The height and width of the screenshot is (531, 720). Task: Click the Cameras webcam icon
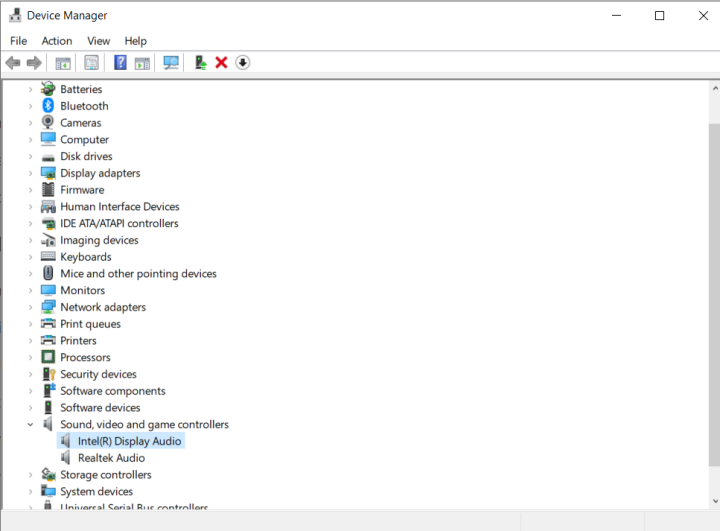48,122
